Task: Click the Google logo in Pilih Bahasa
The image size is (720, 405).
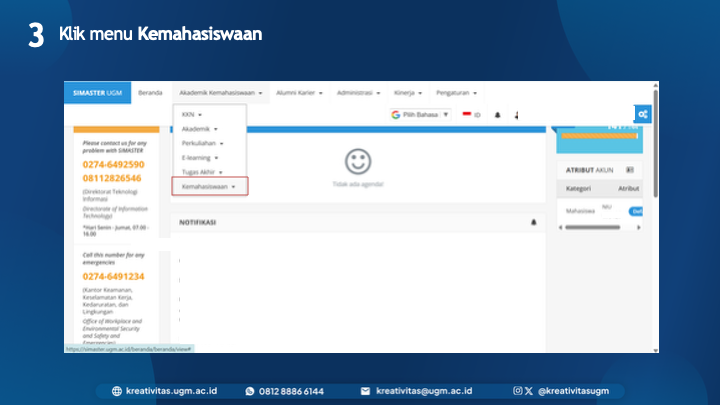Action: pos(396,115)
